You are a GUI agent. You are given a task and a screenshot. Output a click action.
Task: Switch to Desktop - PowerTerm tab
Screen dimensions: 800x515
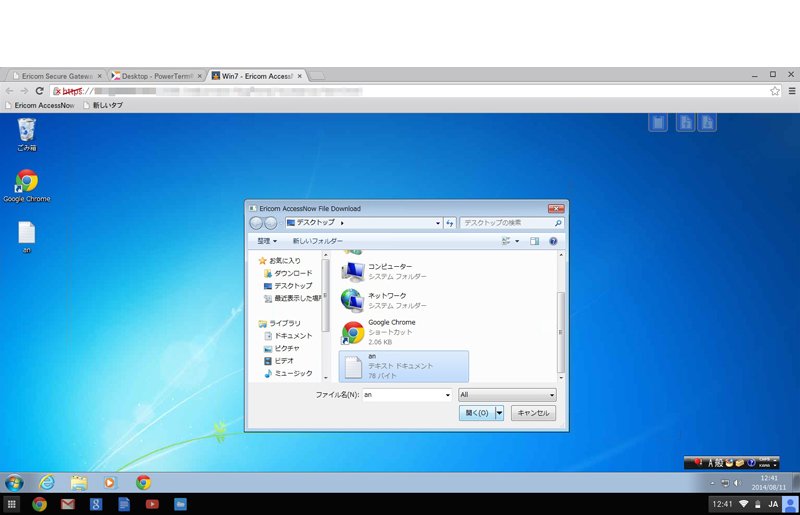(x=156, y=76)
